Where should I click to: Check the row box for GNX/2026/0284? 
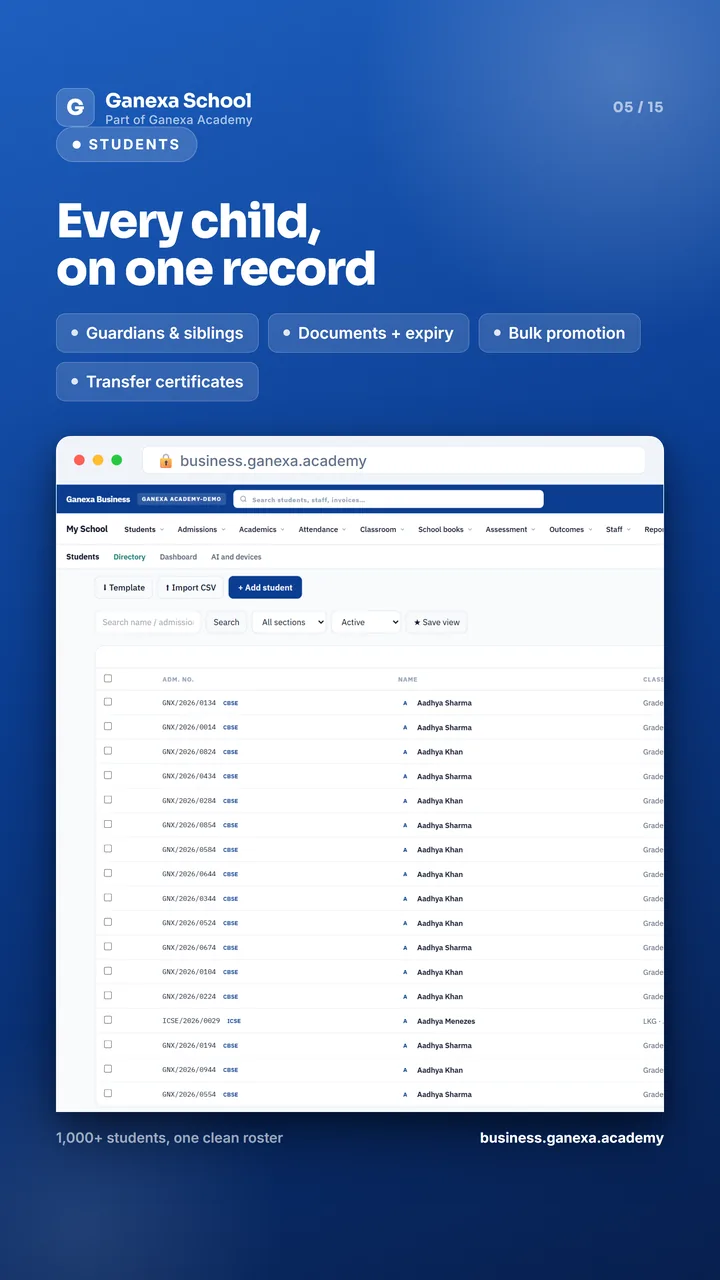108,800
